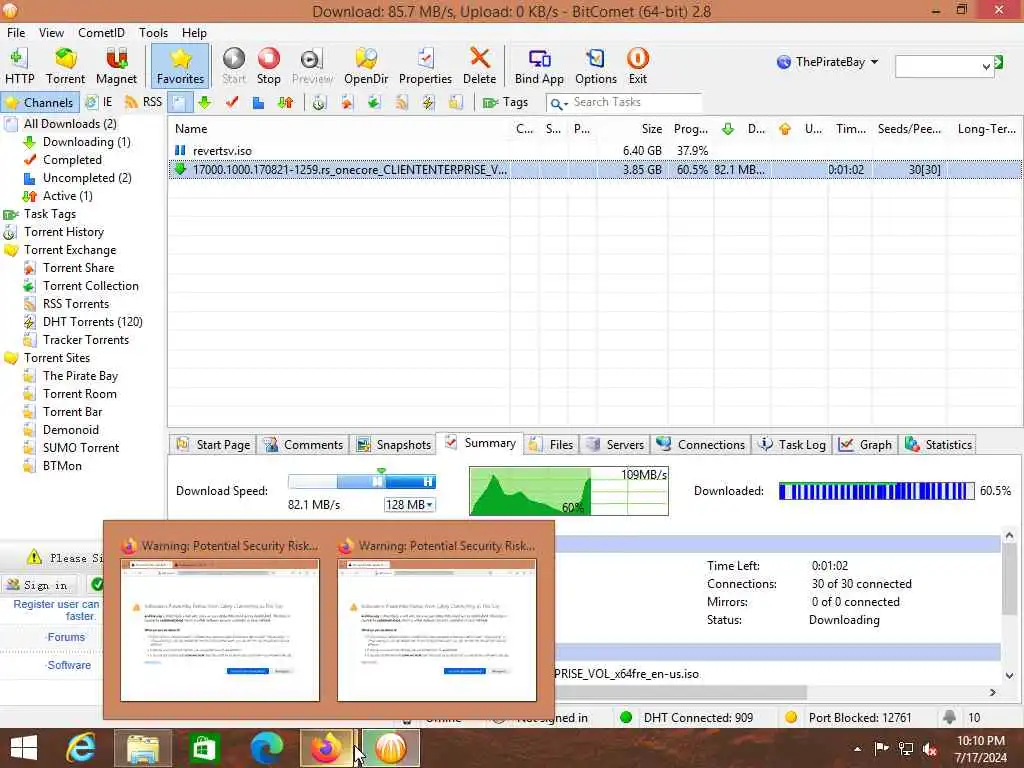1024x768 pixels.
Task: Filter list by completed red checkmark
Action: pos(232,103)
